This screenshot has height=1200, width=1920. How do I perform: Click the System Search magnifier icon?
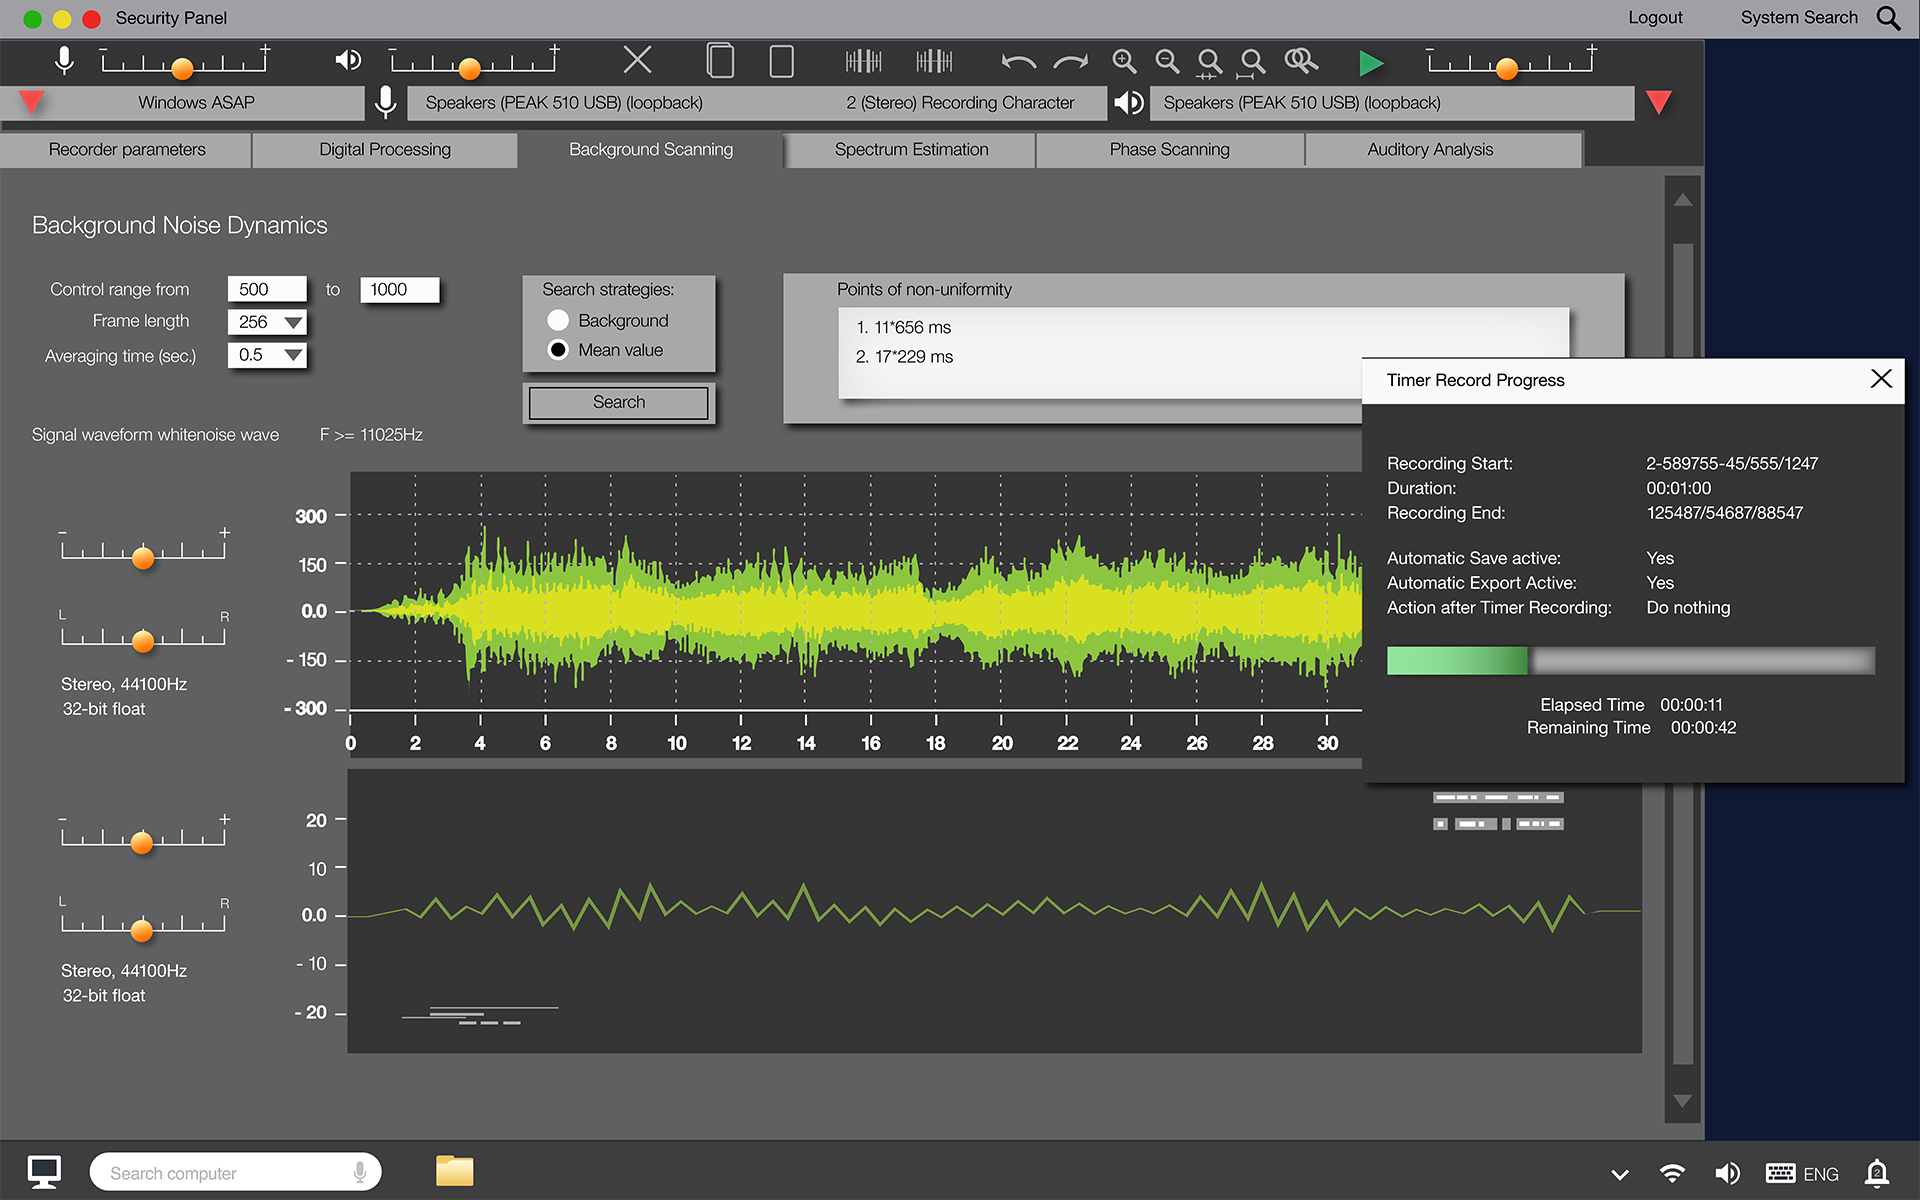(1888, 18)
